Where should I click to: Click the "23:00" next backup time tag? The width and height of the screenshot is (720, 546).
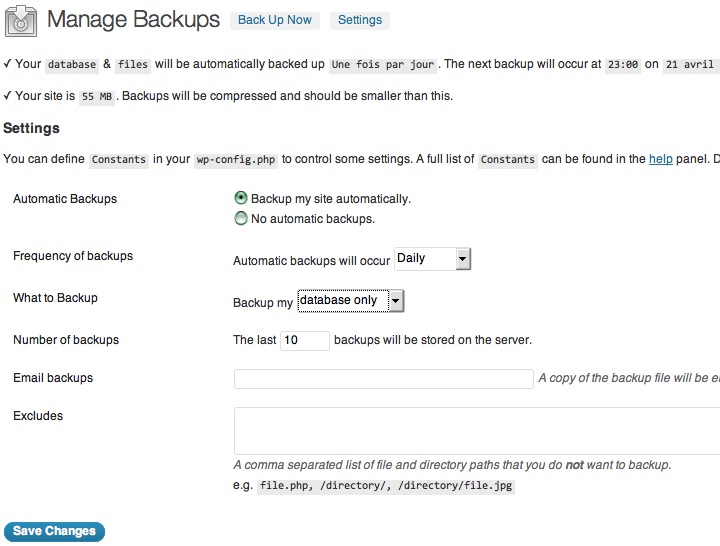pyautogui.click(x=619, y=65)
